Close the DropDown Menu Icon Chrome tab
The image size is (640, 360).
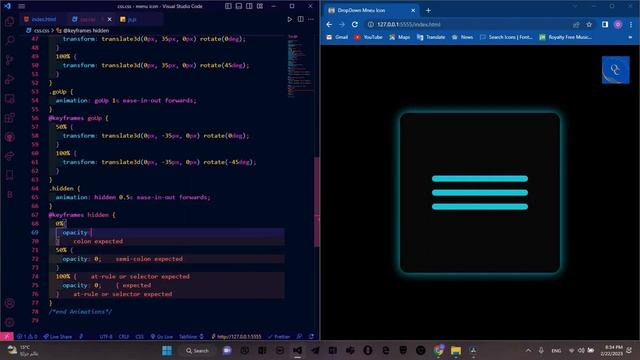tap(413, 10)
